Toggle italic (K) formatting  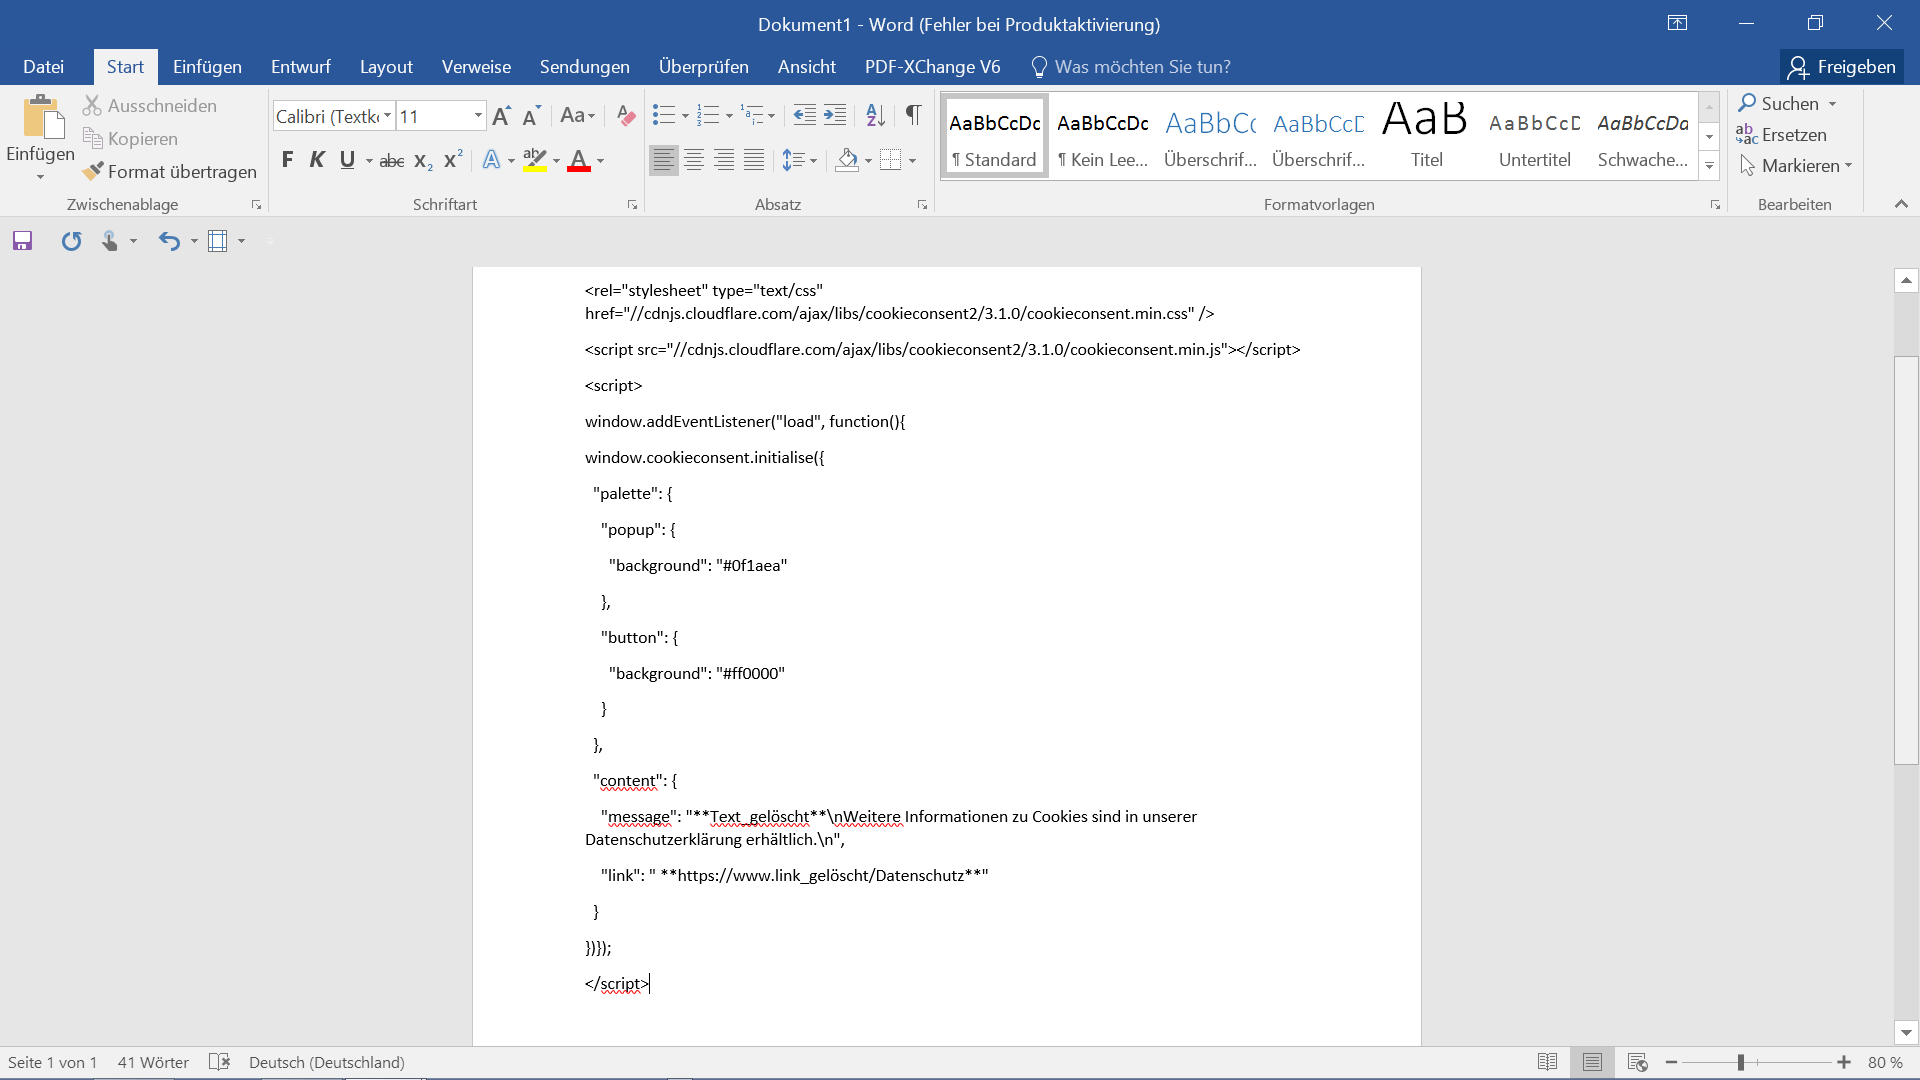point(317,160)
